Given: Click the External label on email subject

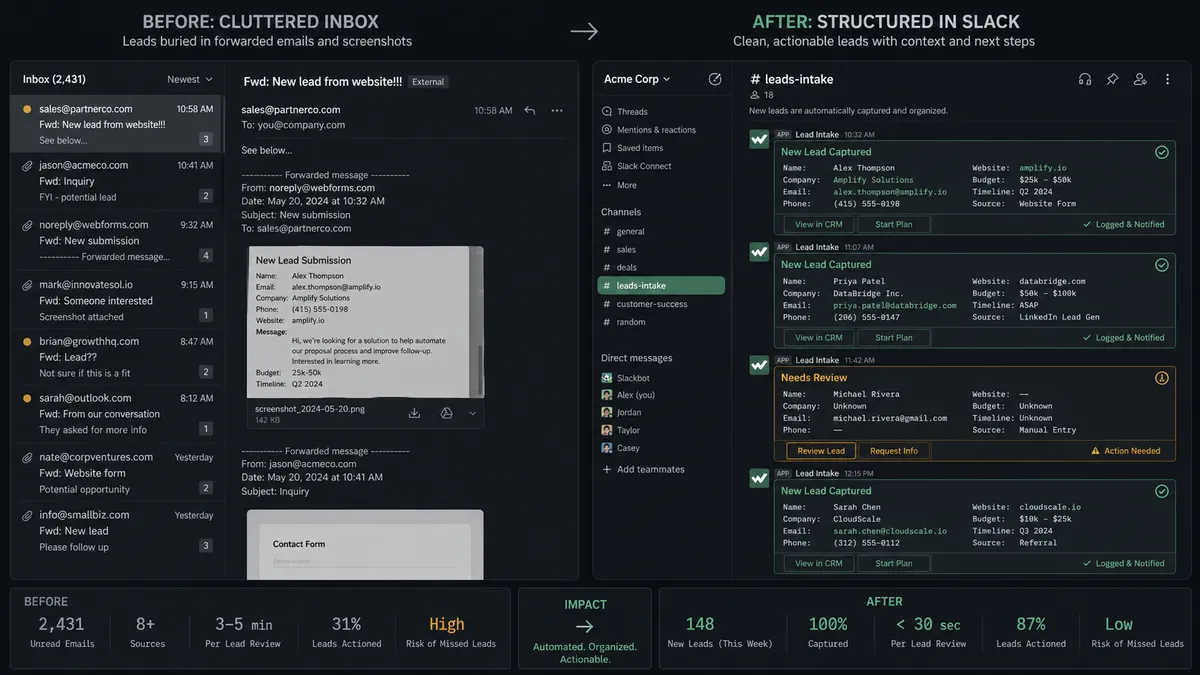Looking at the screenshot, I should coord(428,82).
